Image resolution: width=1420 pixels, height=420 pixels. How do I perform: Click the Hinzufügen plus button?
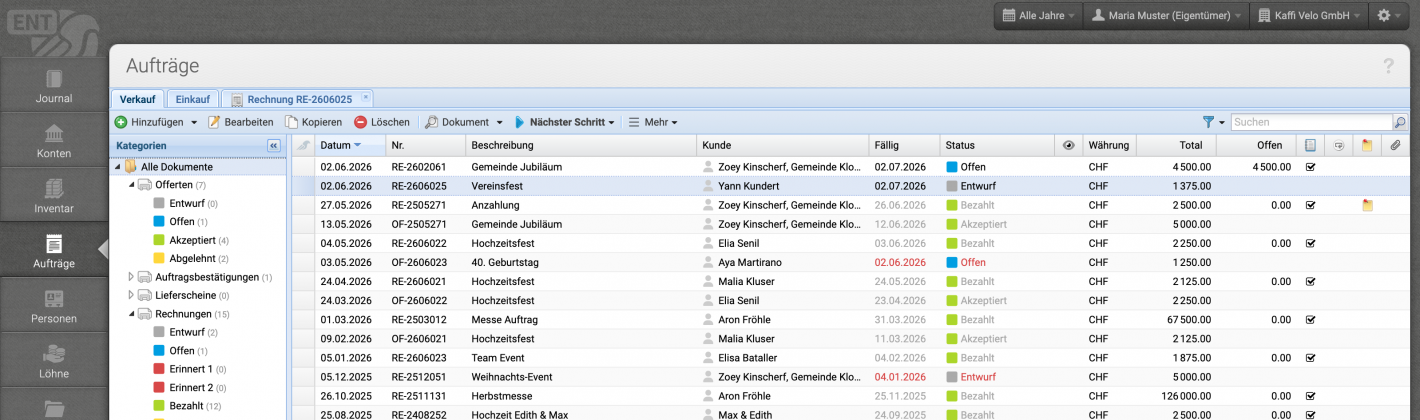[x=155, y=122]
